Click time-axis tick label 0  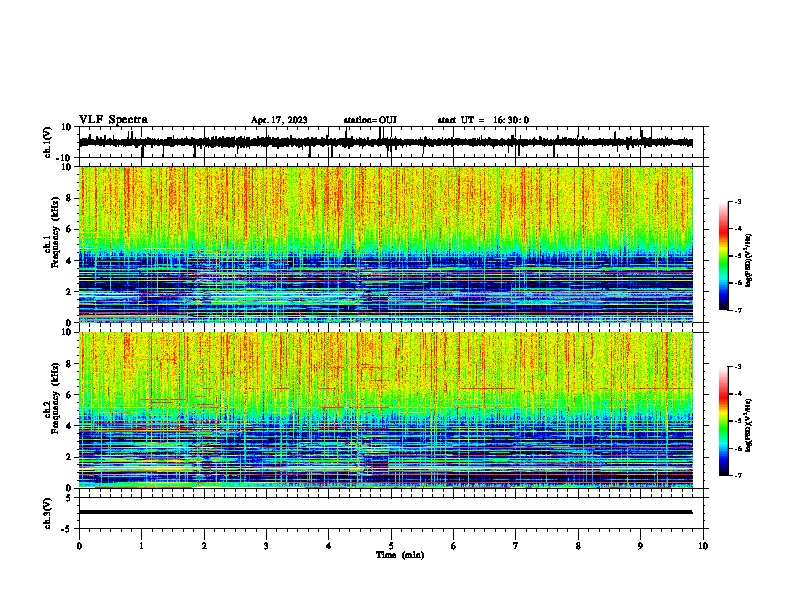(x=79, y=546)
